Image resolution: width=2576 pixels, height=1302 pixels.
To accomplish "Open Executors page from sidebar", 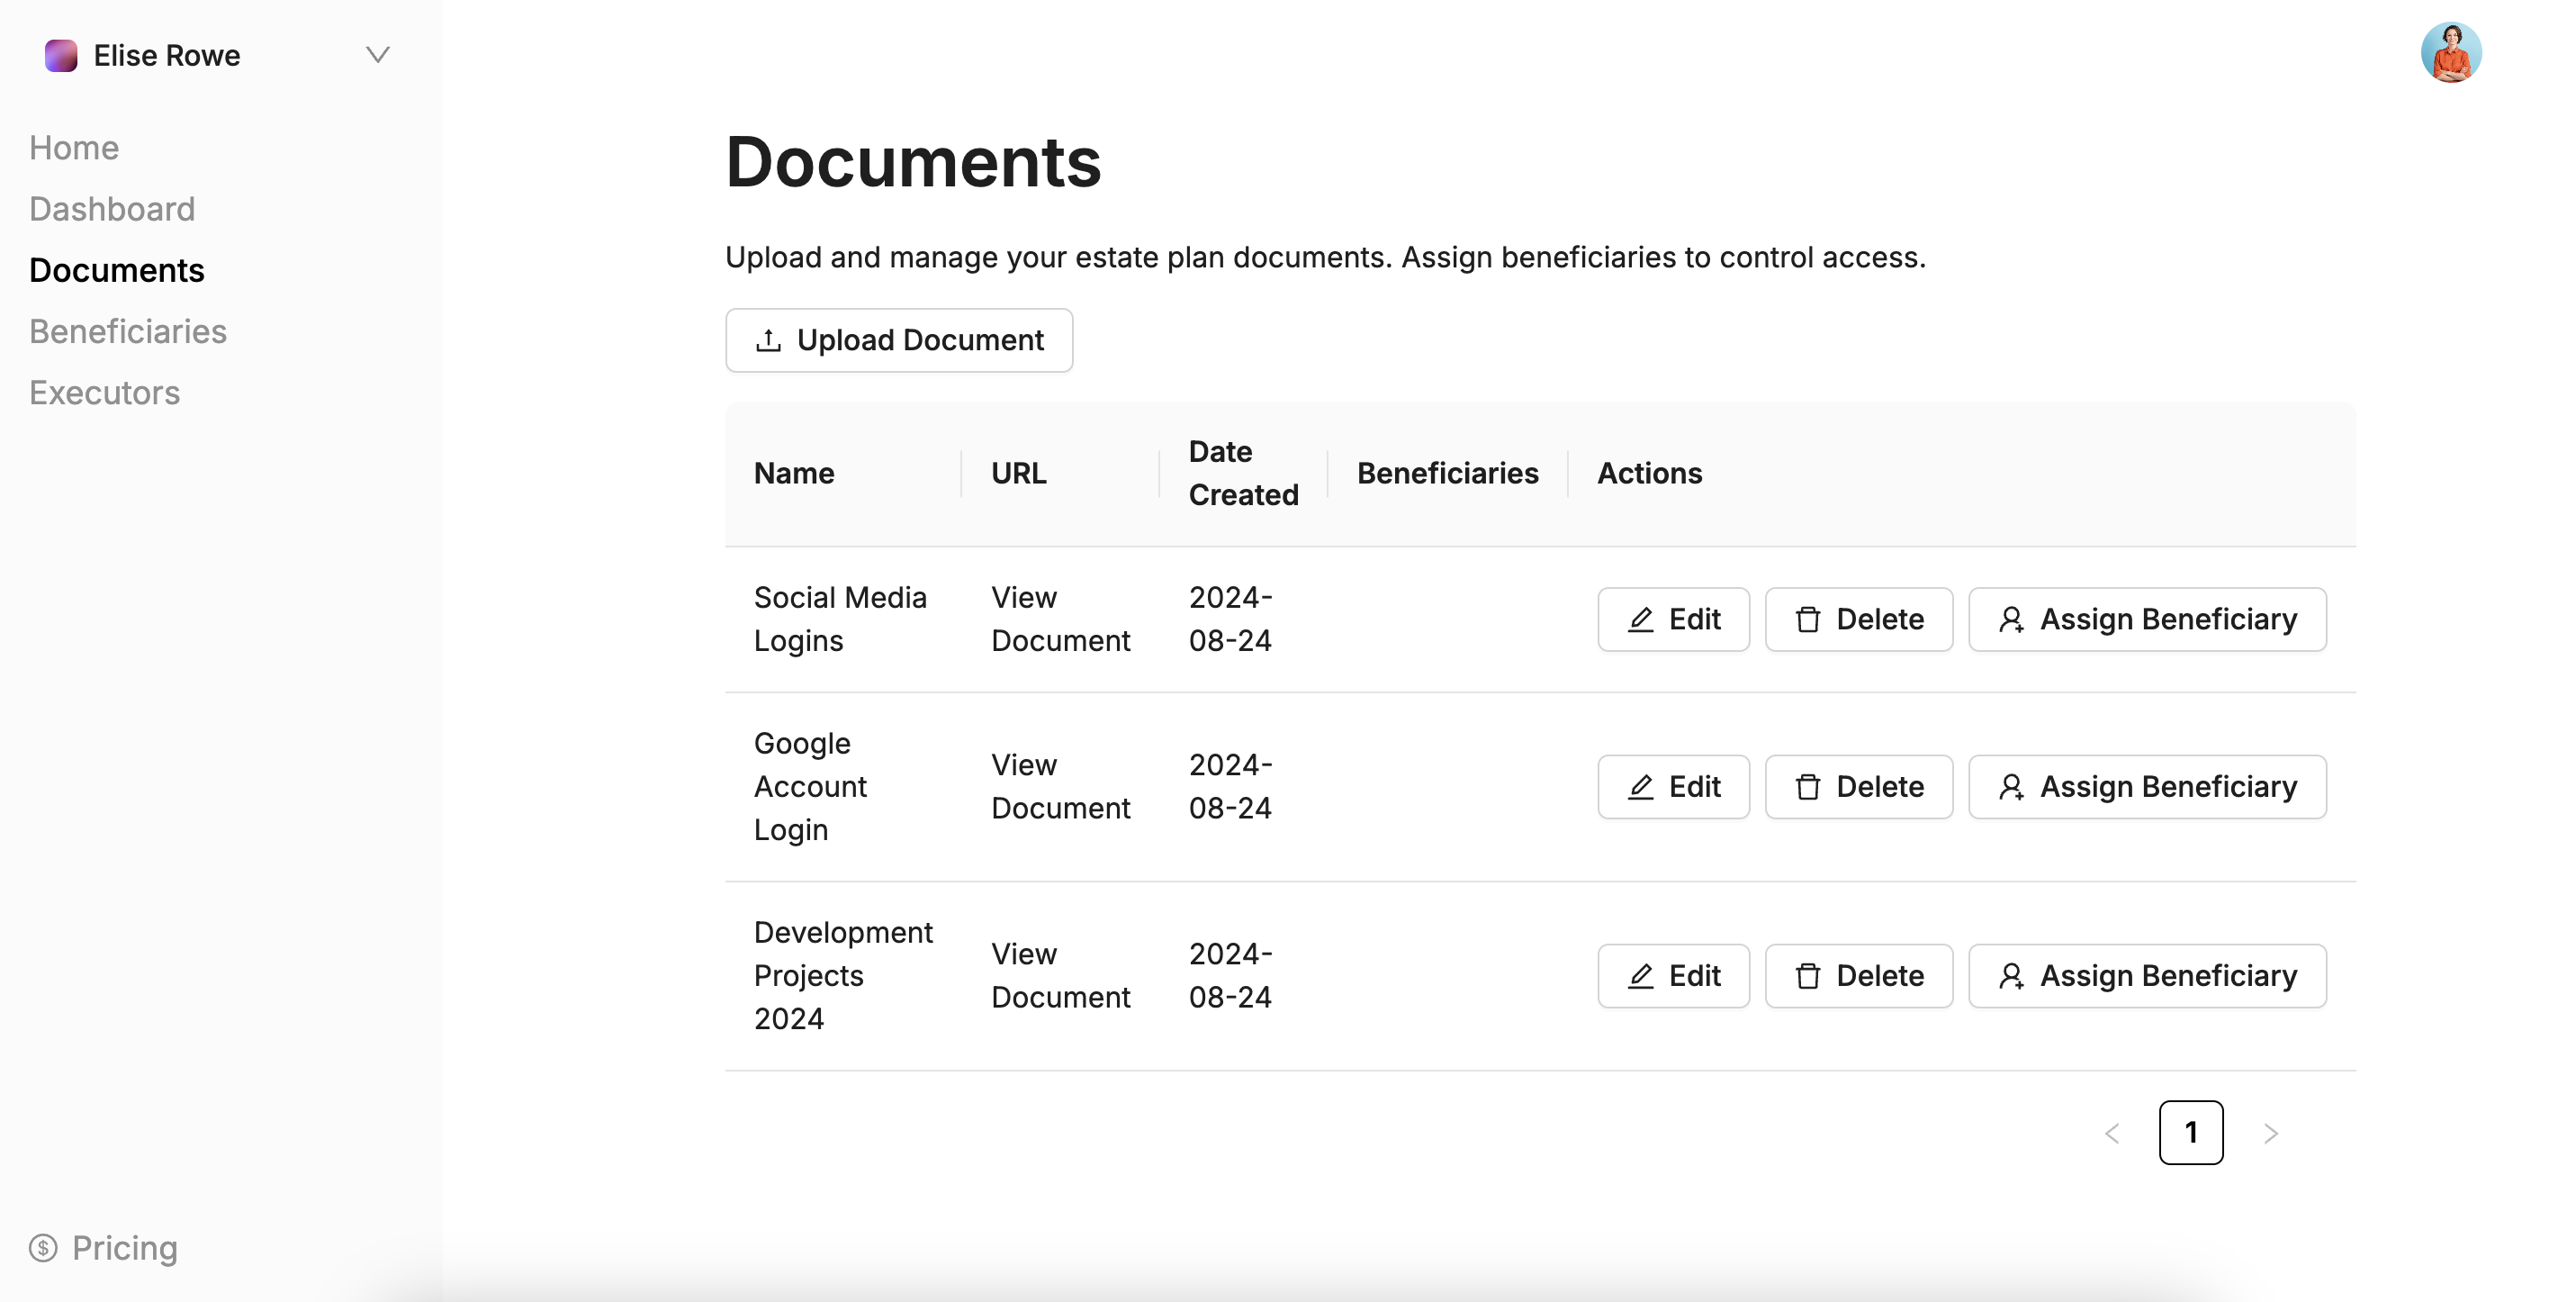I will point(105,392).
